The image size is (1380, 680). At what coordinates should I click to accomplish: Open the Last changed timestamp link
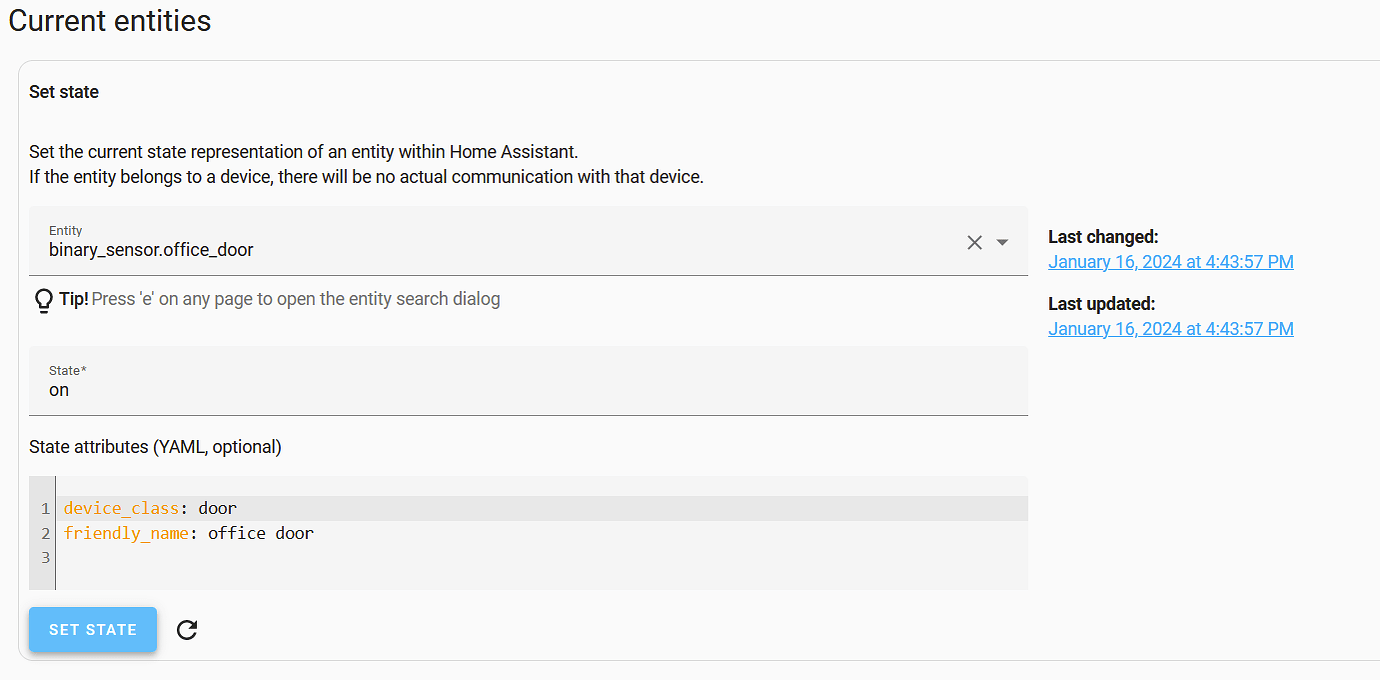coord(1170,261)
